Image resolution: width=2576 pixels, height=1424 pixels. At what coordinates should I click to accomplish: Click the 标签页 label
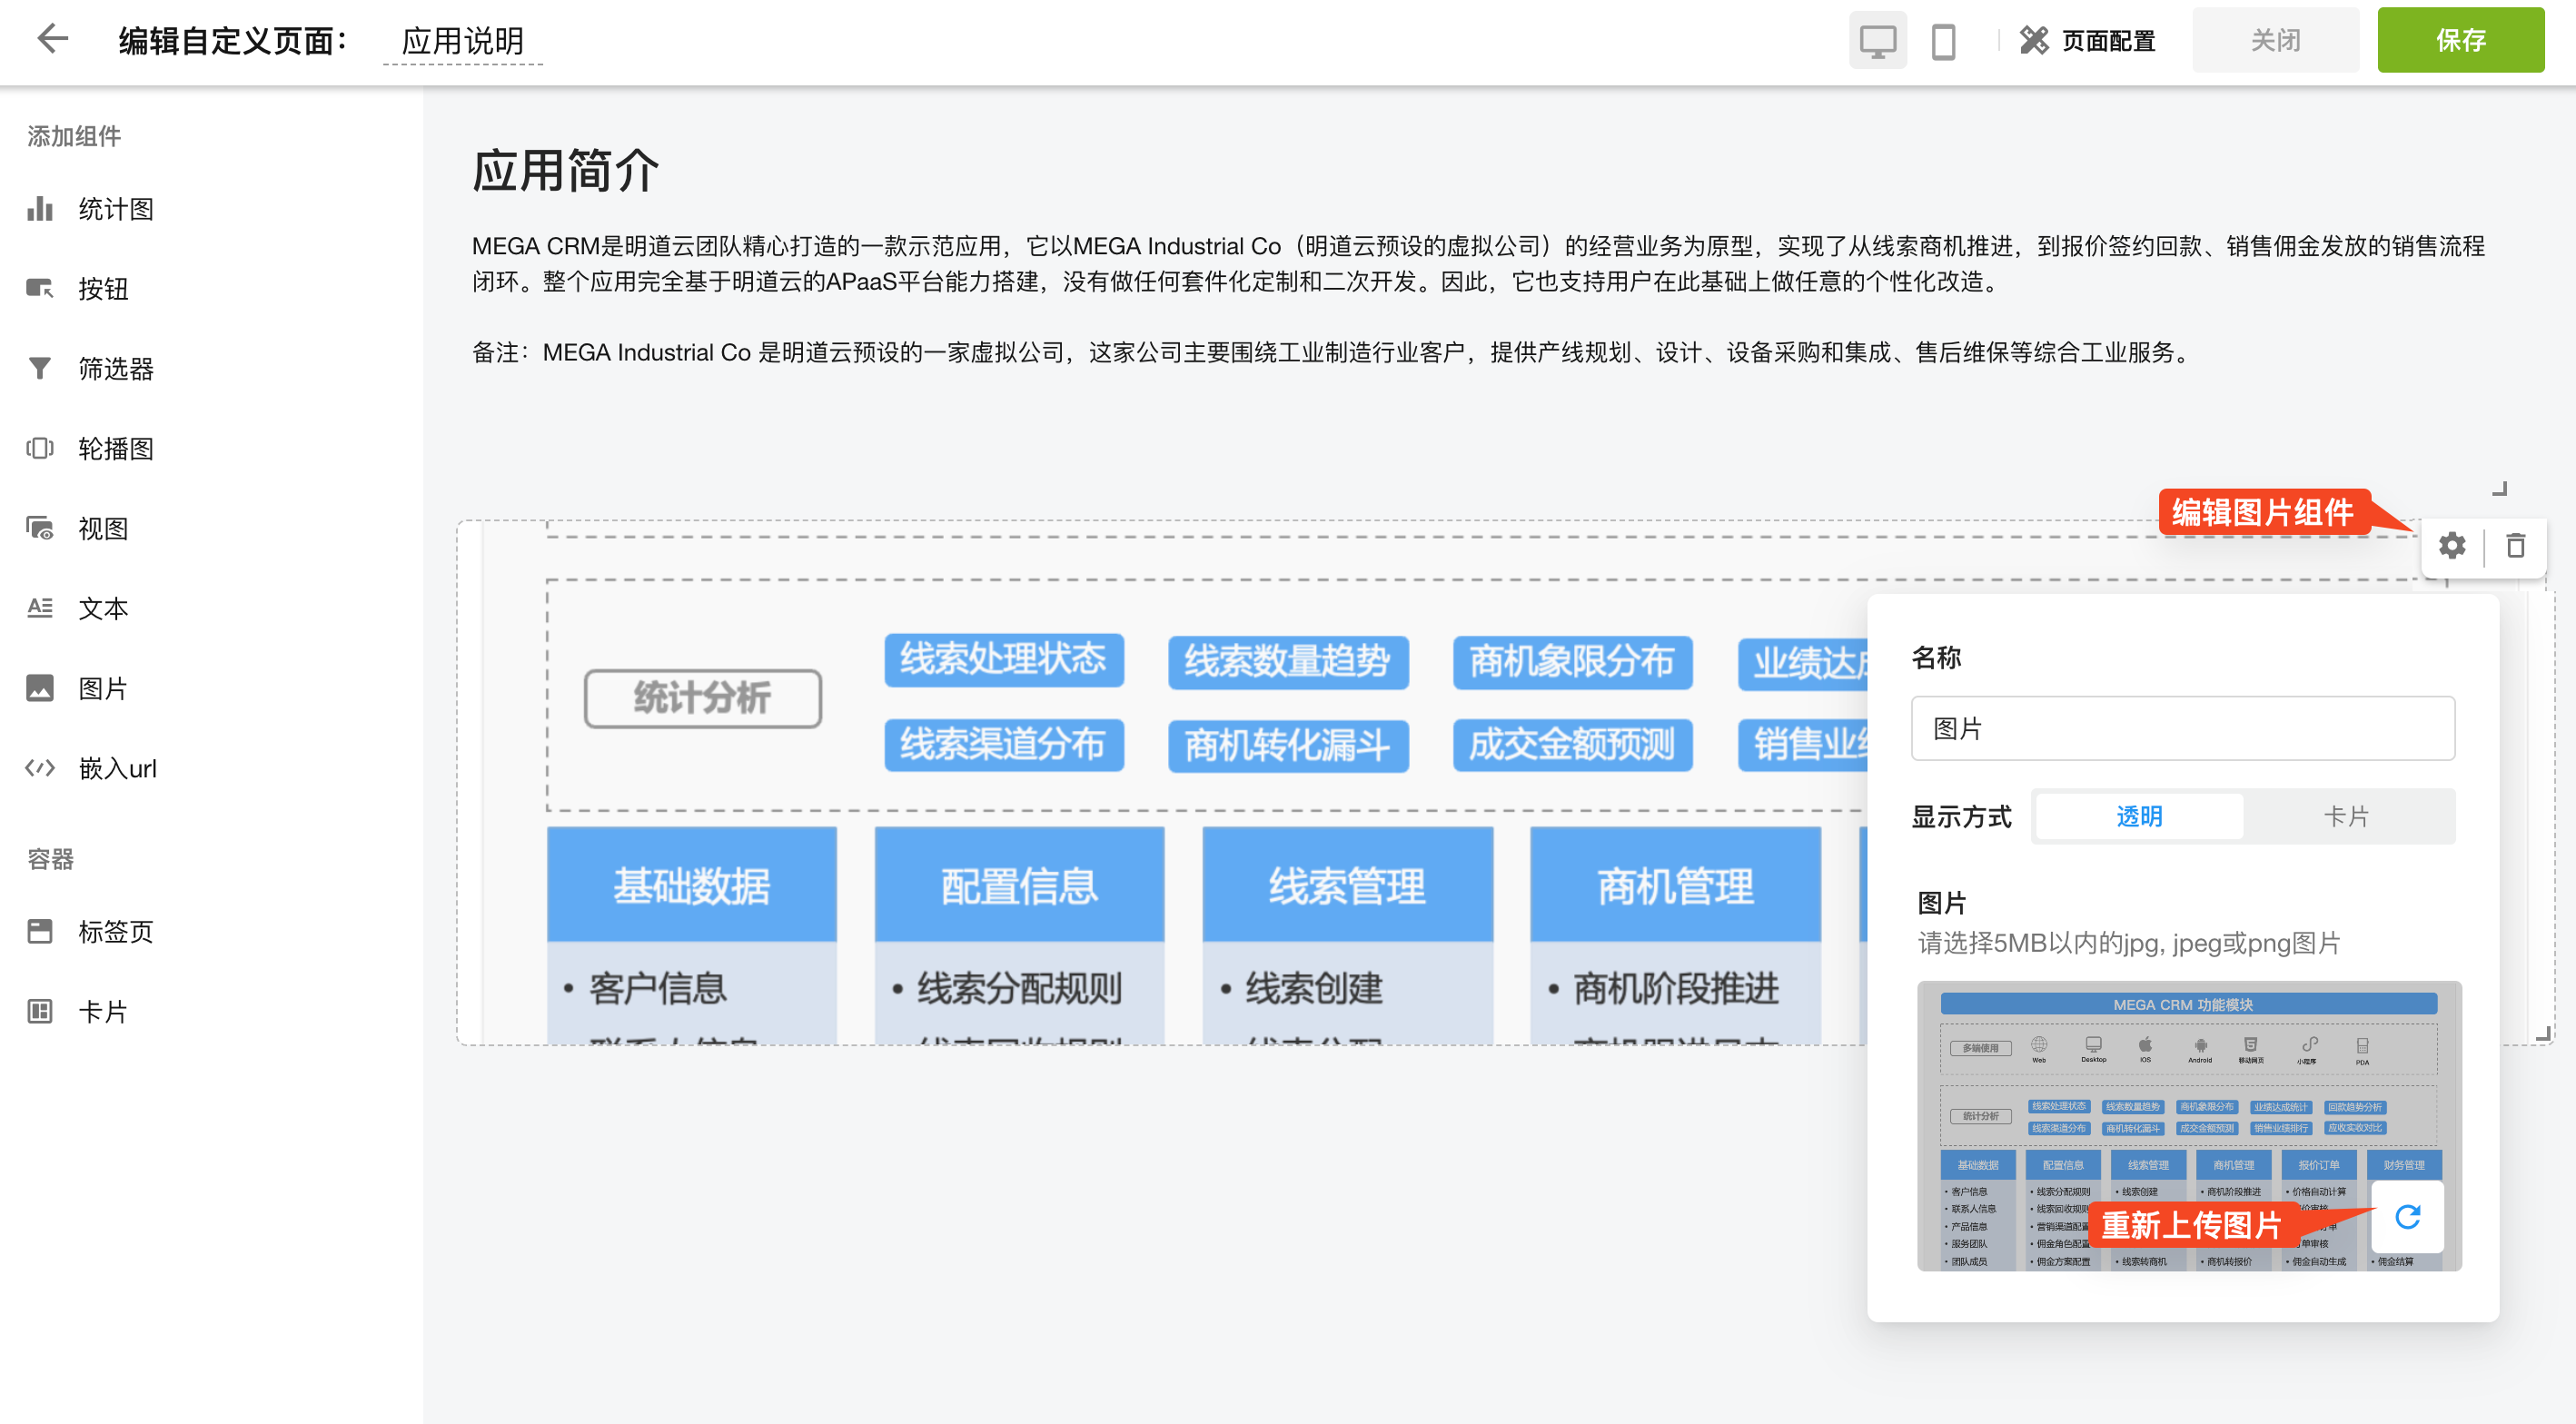[116, 932]
